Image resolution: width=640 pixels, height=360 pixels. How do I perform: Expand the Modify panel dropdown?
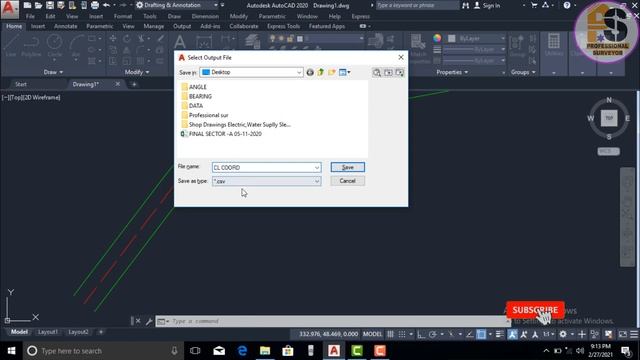pos(137,72)
